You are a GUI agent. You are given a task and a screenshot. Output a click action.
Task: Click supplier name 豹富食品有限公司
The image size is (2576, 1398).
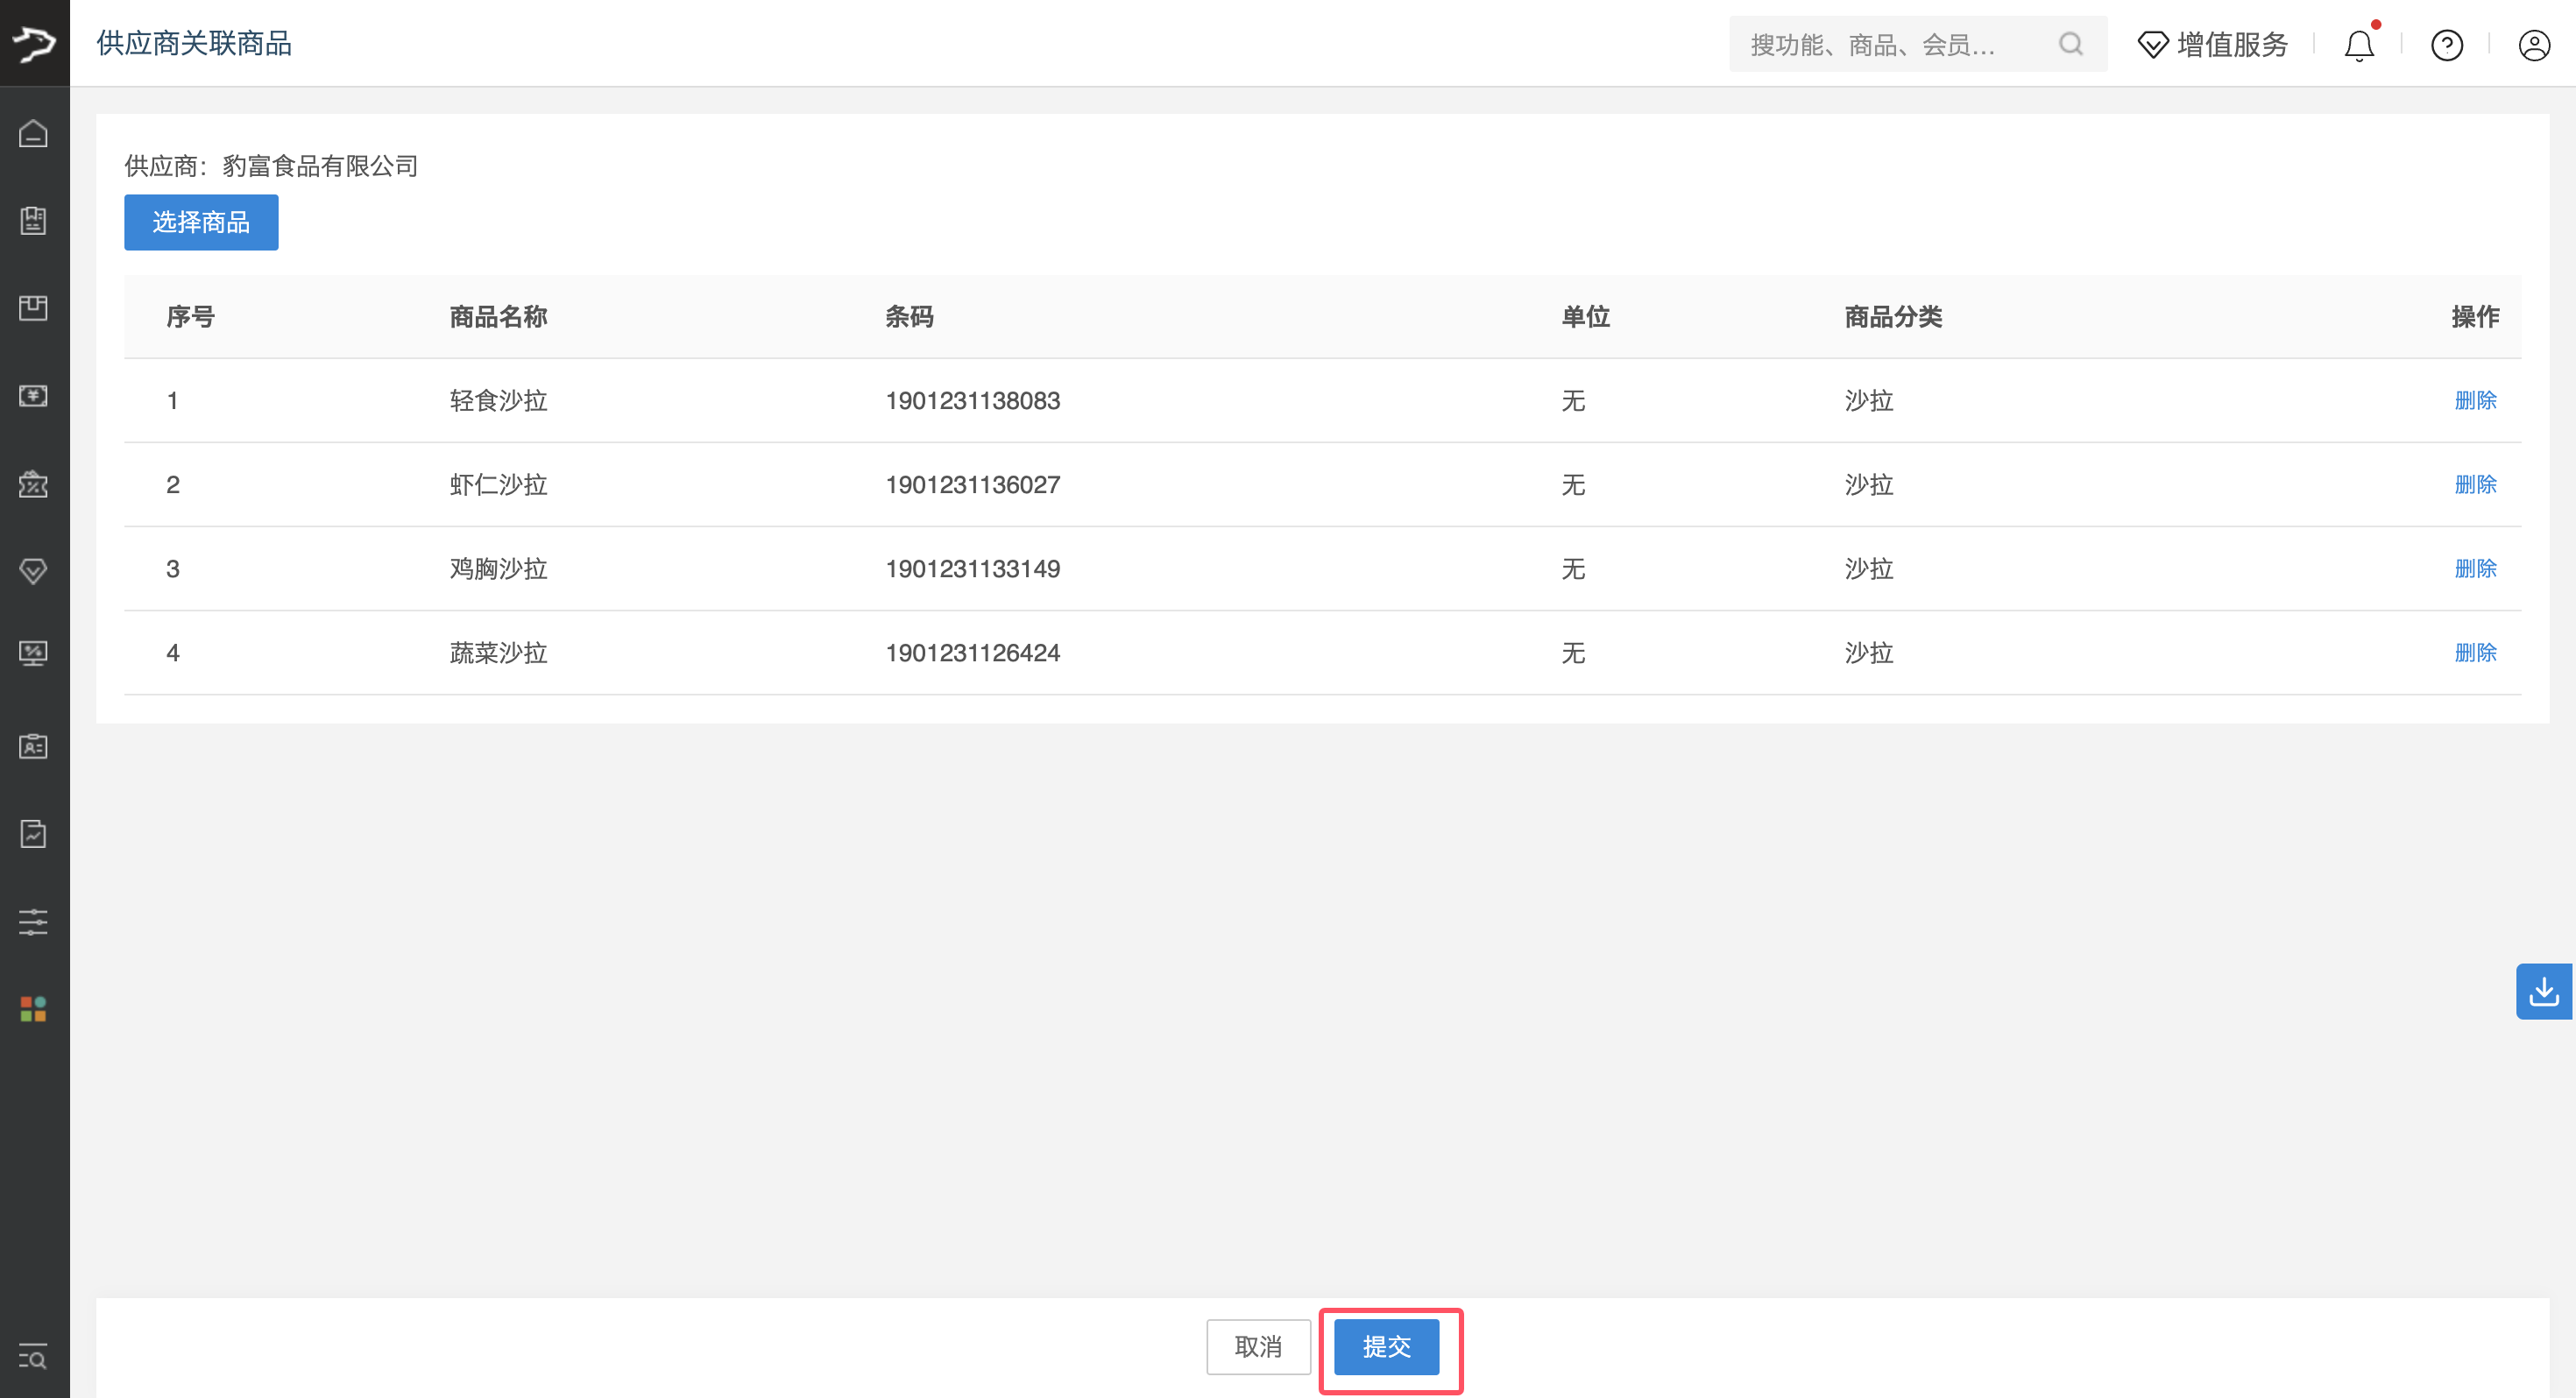pos(320,166)
